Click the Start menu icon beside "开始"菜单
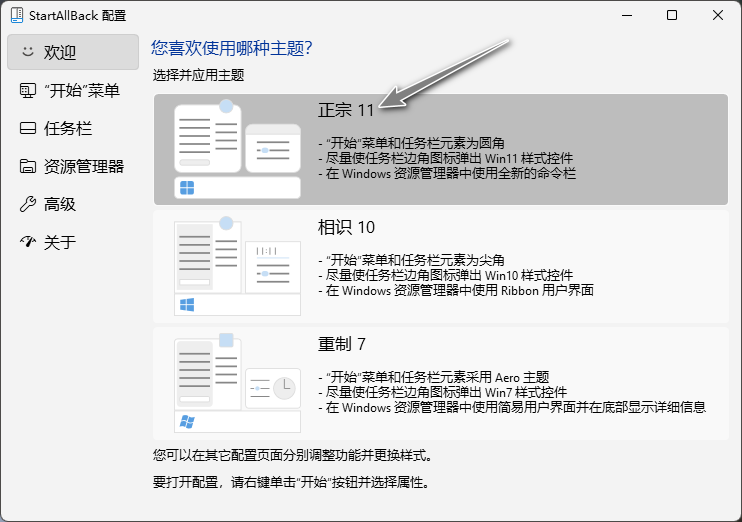Screen dimensions: 742x522 tap(27, 90)
